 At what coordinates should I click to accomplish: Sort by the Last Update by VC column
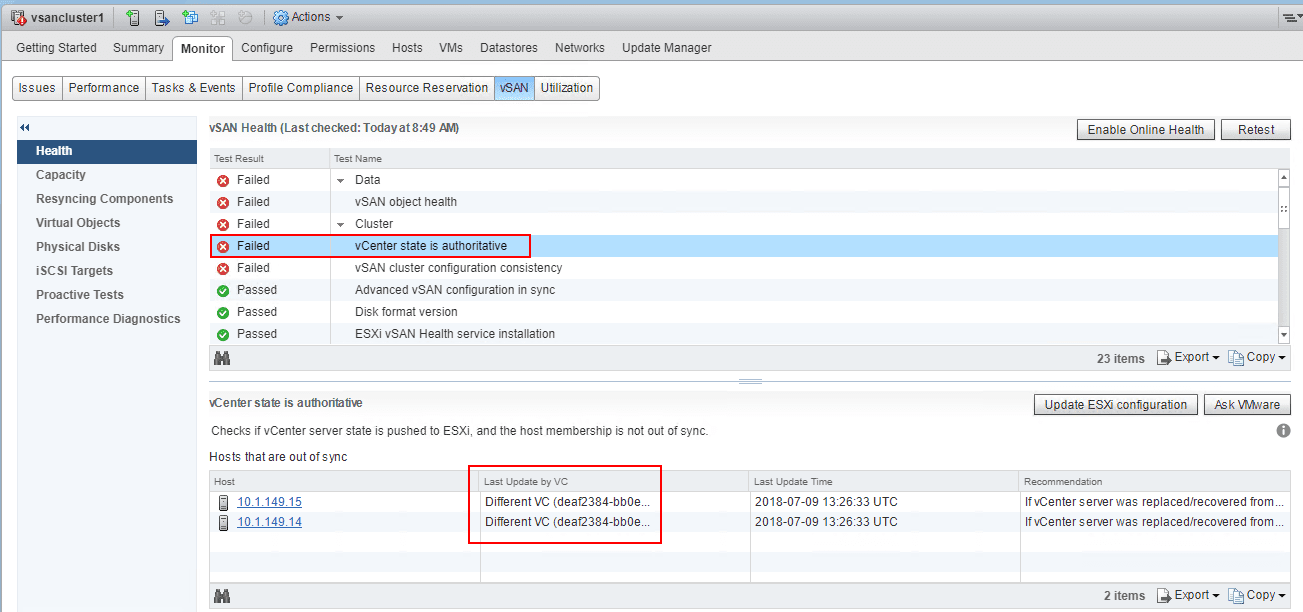615,482
